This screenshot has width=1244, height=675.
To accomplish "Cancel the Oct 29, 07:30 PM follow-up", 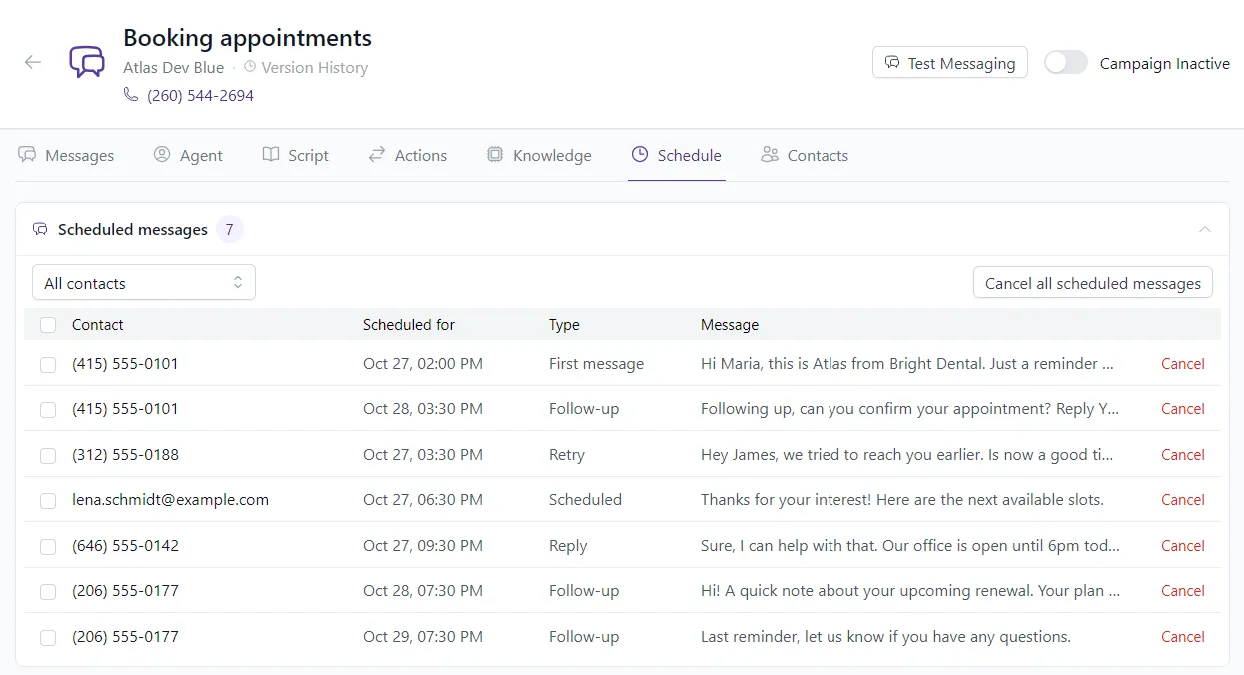I will coord(1183,637).
